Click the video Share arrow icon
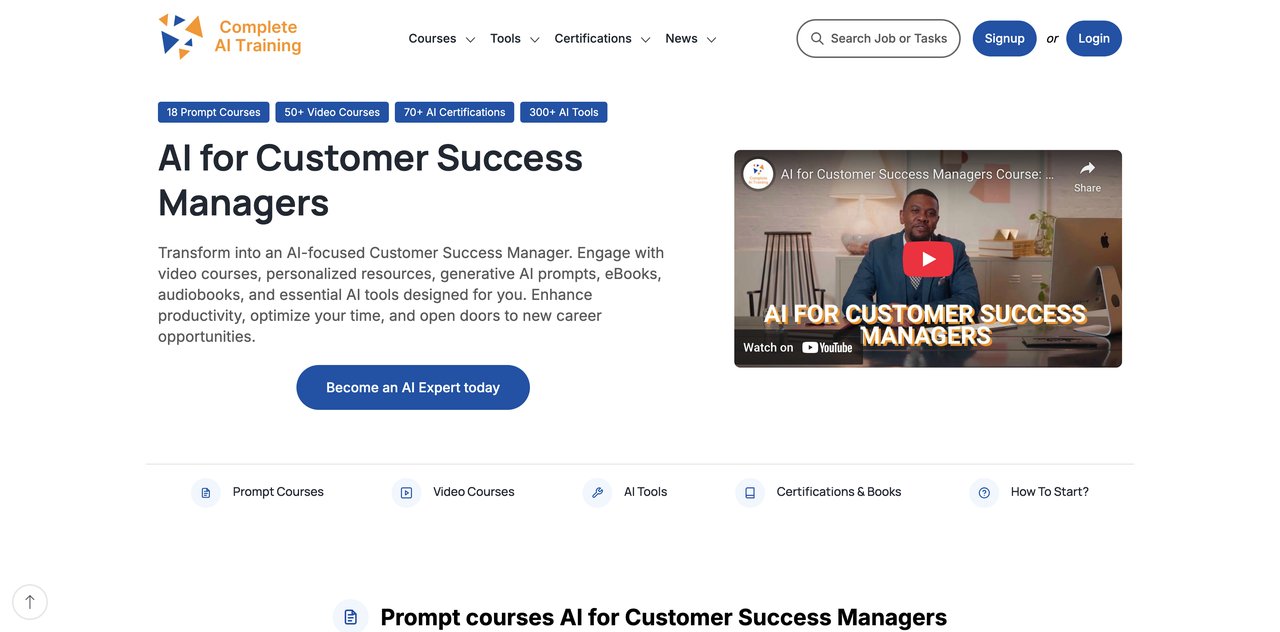The height and width of the screenshot is (632, 1280). coord(1087,168)
